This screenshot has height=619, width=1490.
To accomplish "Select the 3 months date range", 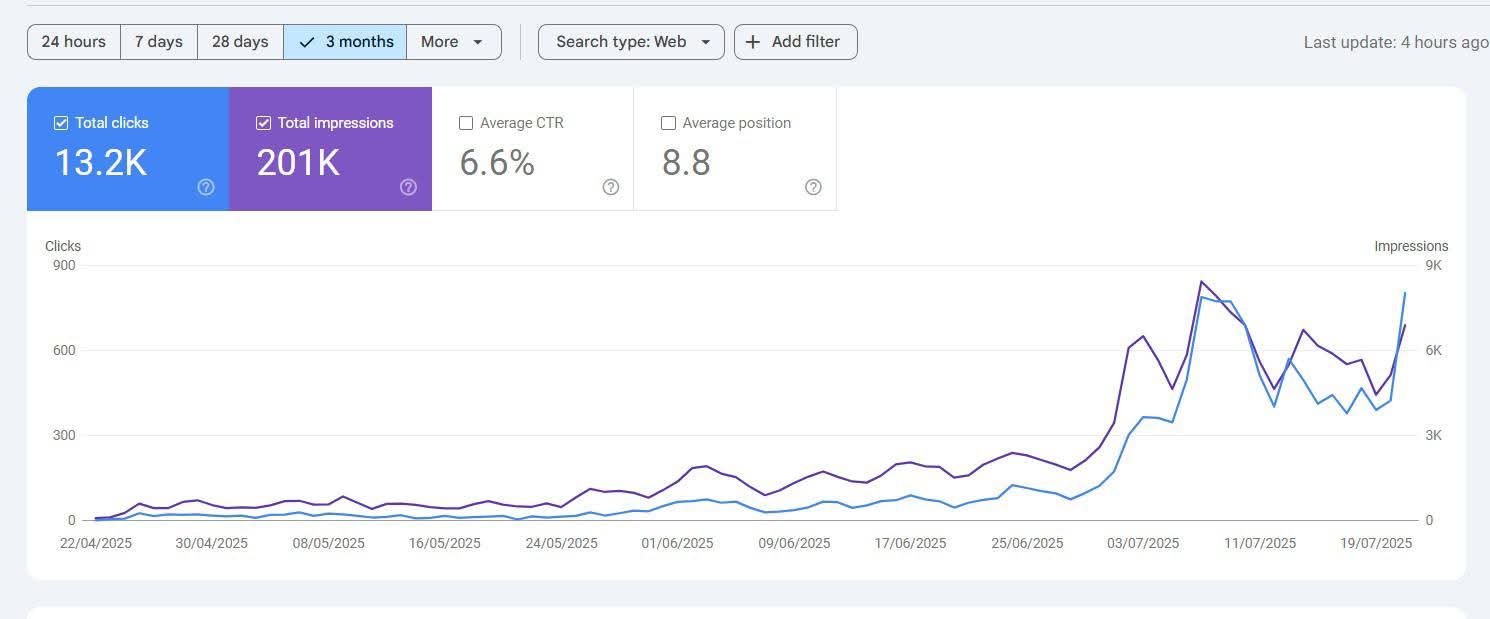I will tap(345, 42).
